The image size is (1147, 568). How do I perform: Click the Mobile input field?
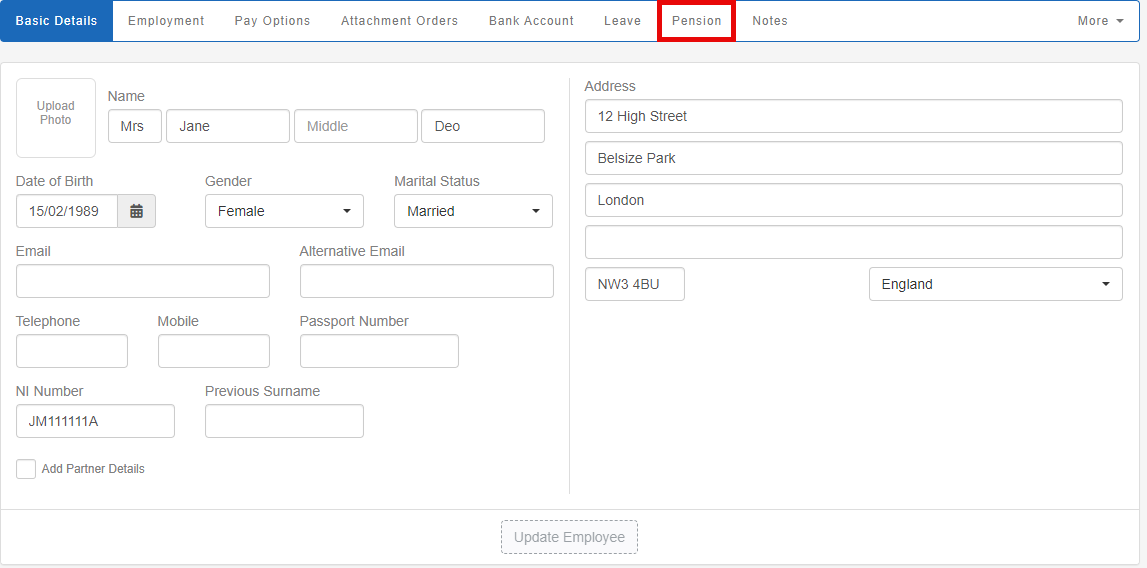click(x=214, y=351)
